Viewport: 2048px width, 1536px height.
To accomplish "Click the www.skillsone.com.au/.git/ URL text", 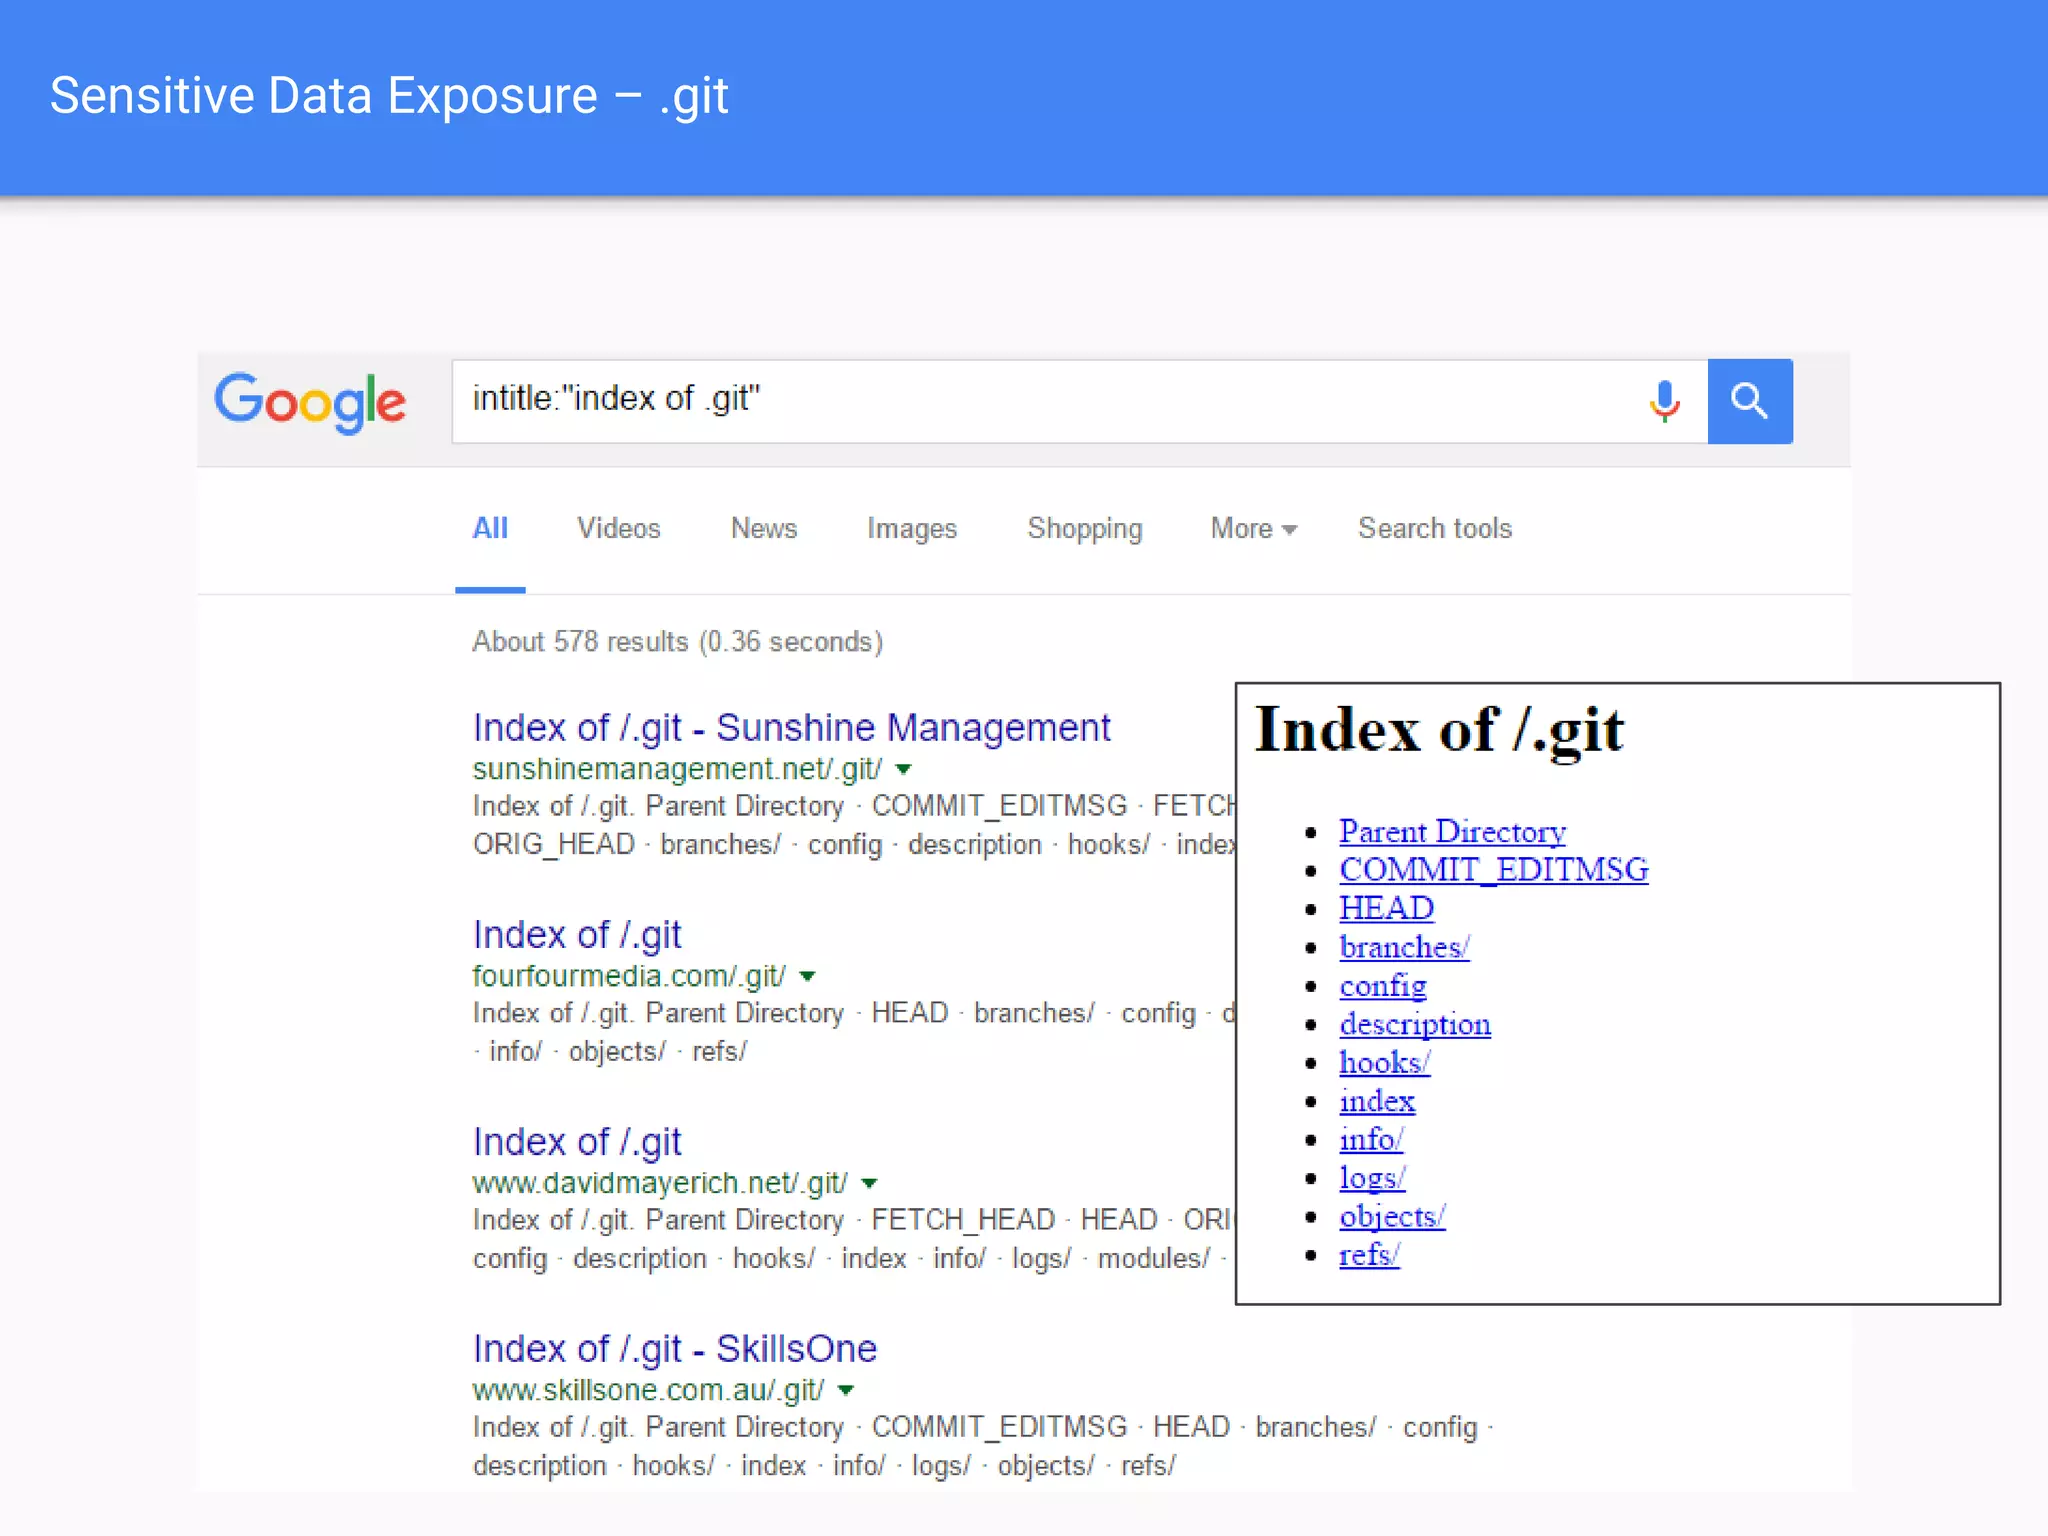I will point(648,1390).
